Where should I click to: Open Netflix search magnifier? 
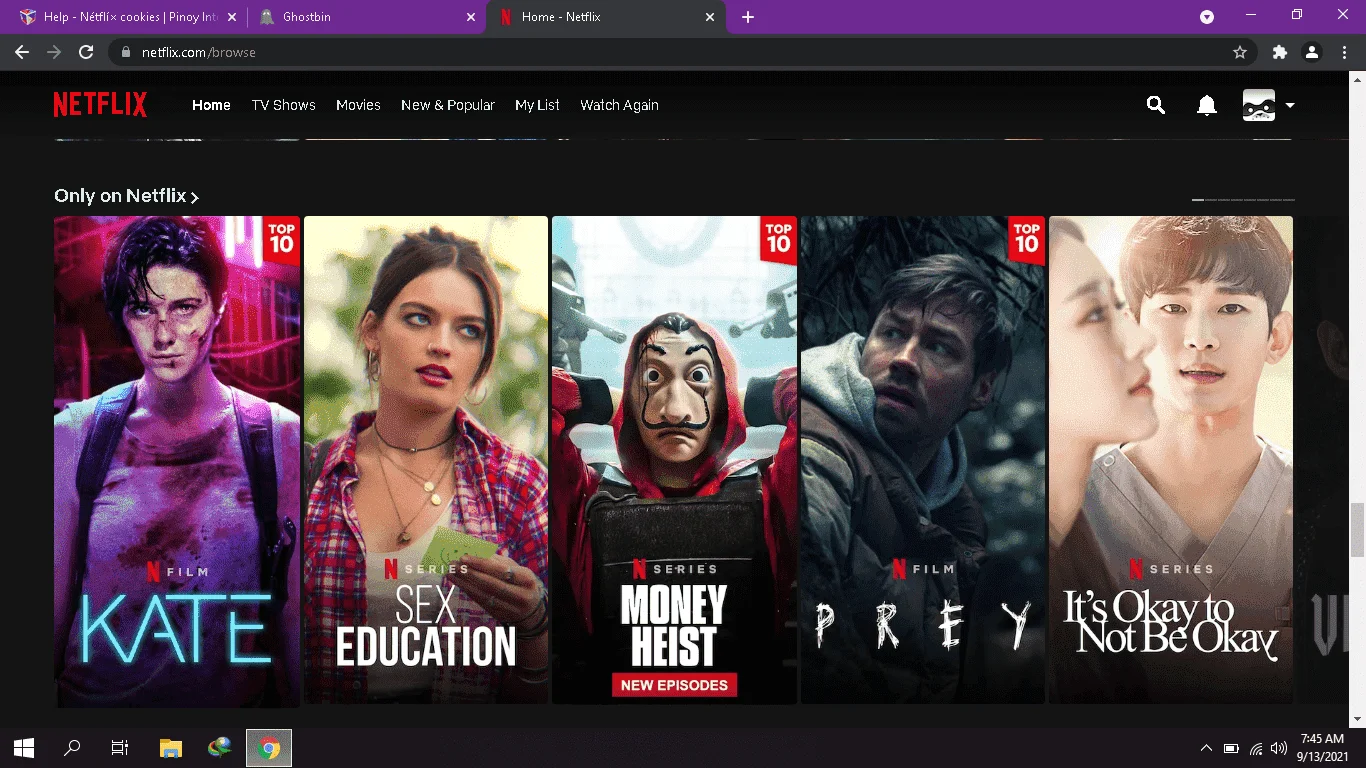(1156, 105)
